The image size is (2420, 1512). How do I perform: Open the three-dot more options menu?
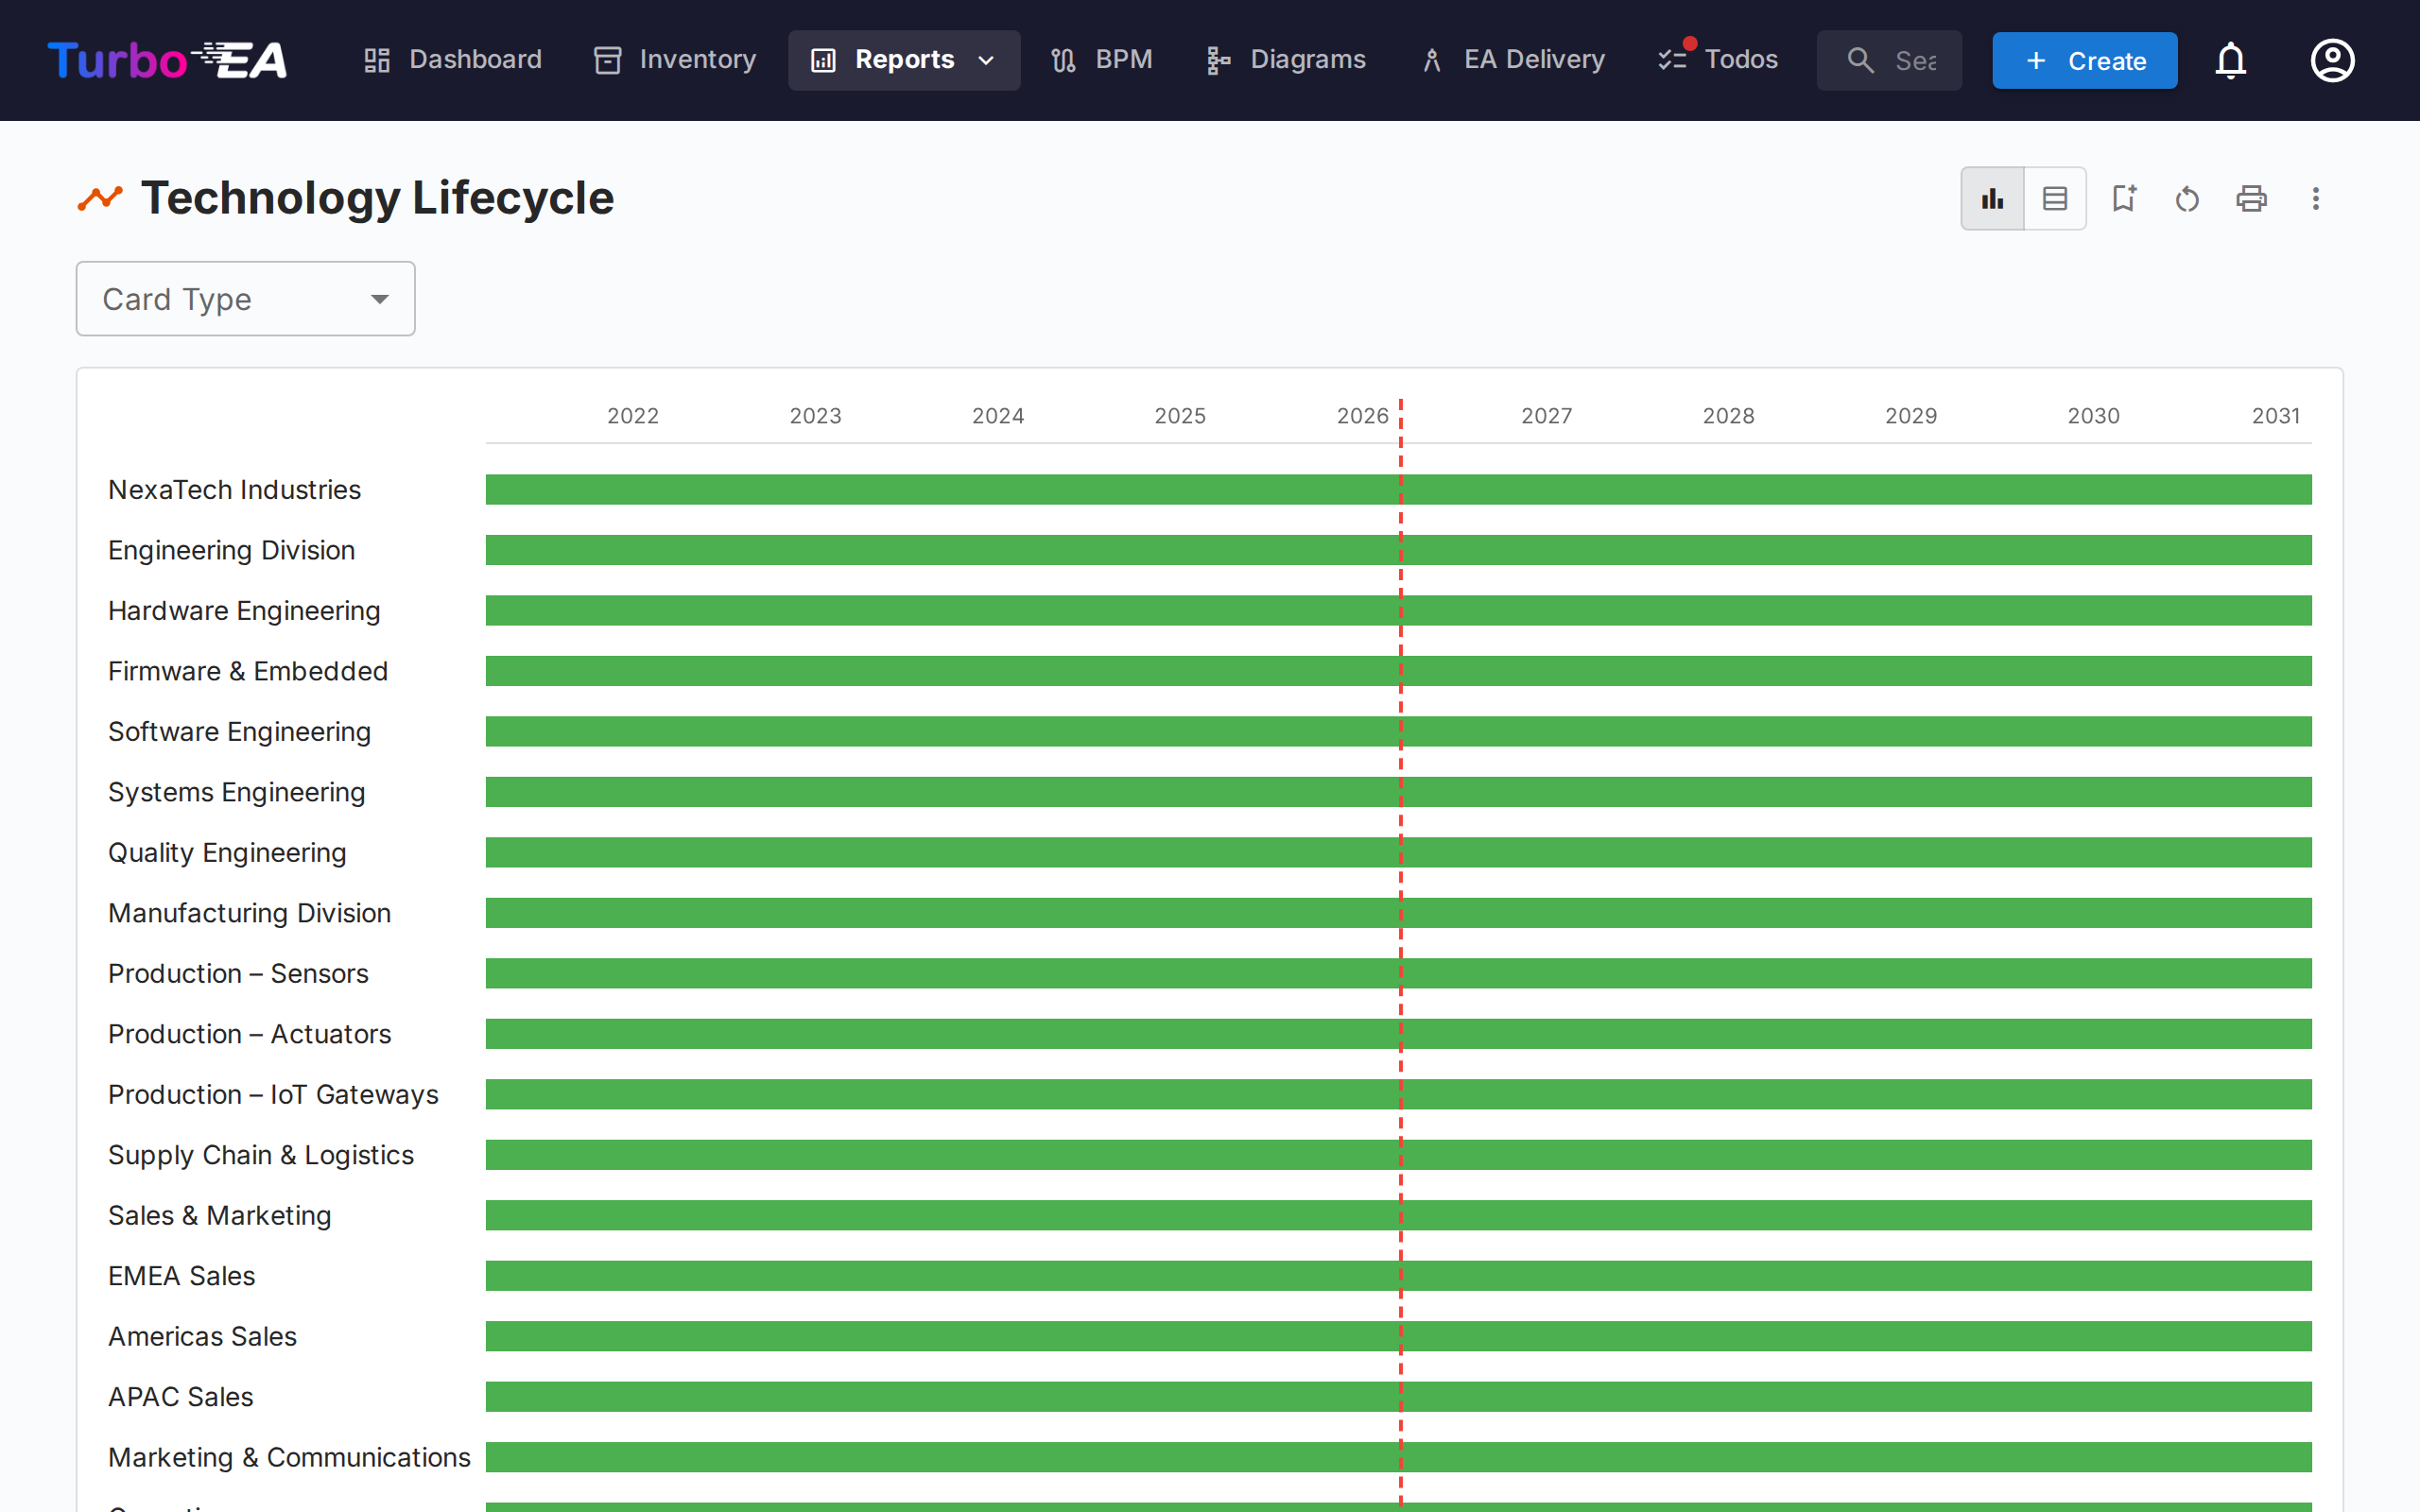[x=2317, y=198]
